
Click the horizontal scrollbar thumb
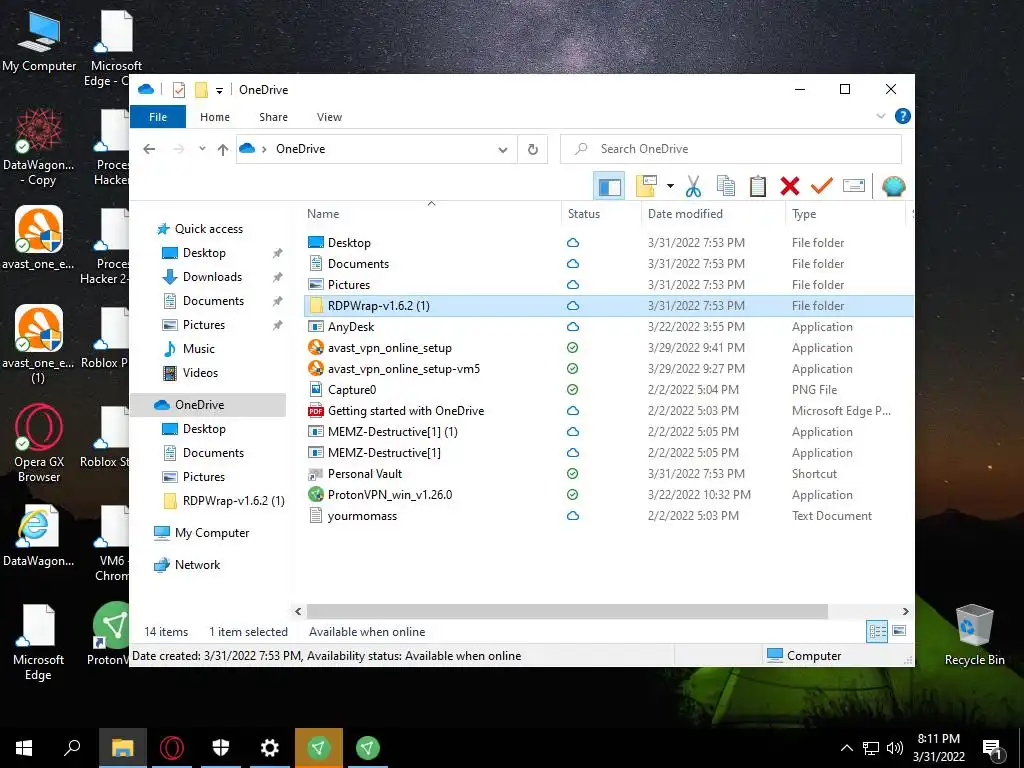pyautogui.click(x=567, y=611)
